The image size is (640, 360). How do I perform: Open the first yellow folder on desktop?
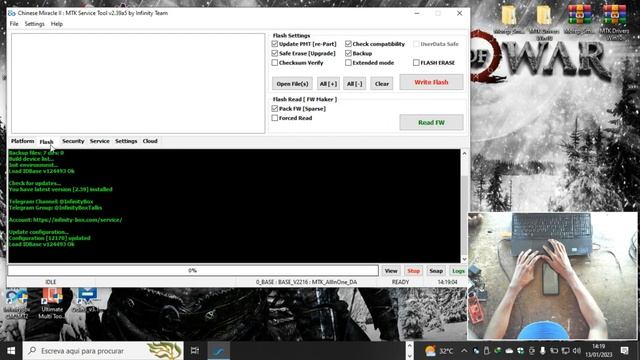click(x=509, y=20)
